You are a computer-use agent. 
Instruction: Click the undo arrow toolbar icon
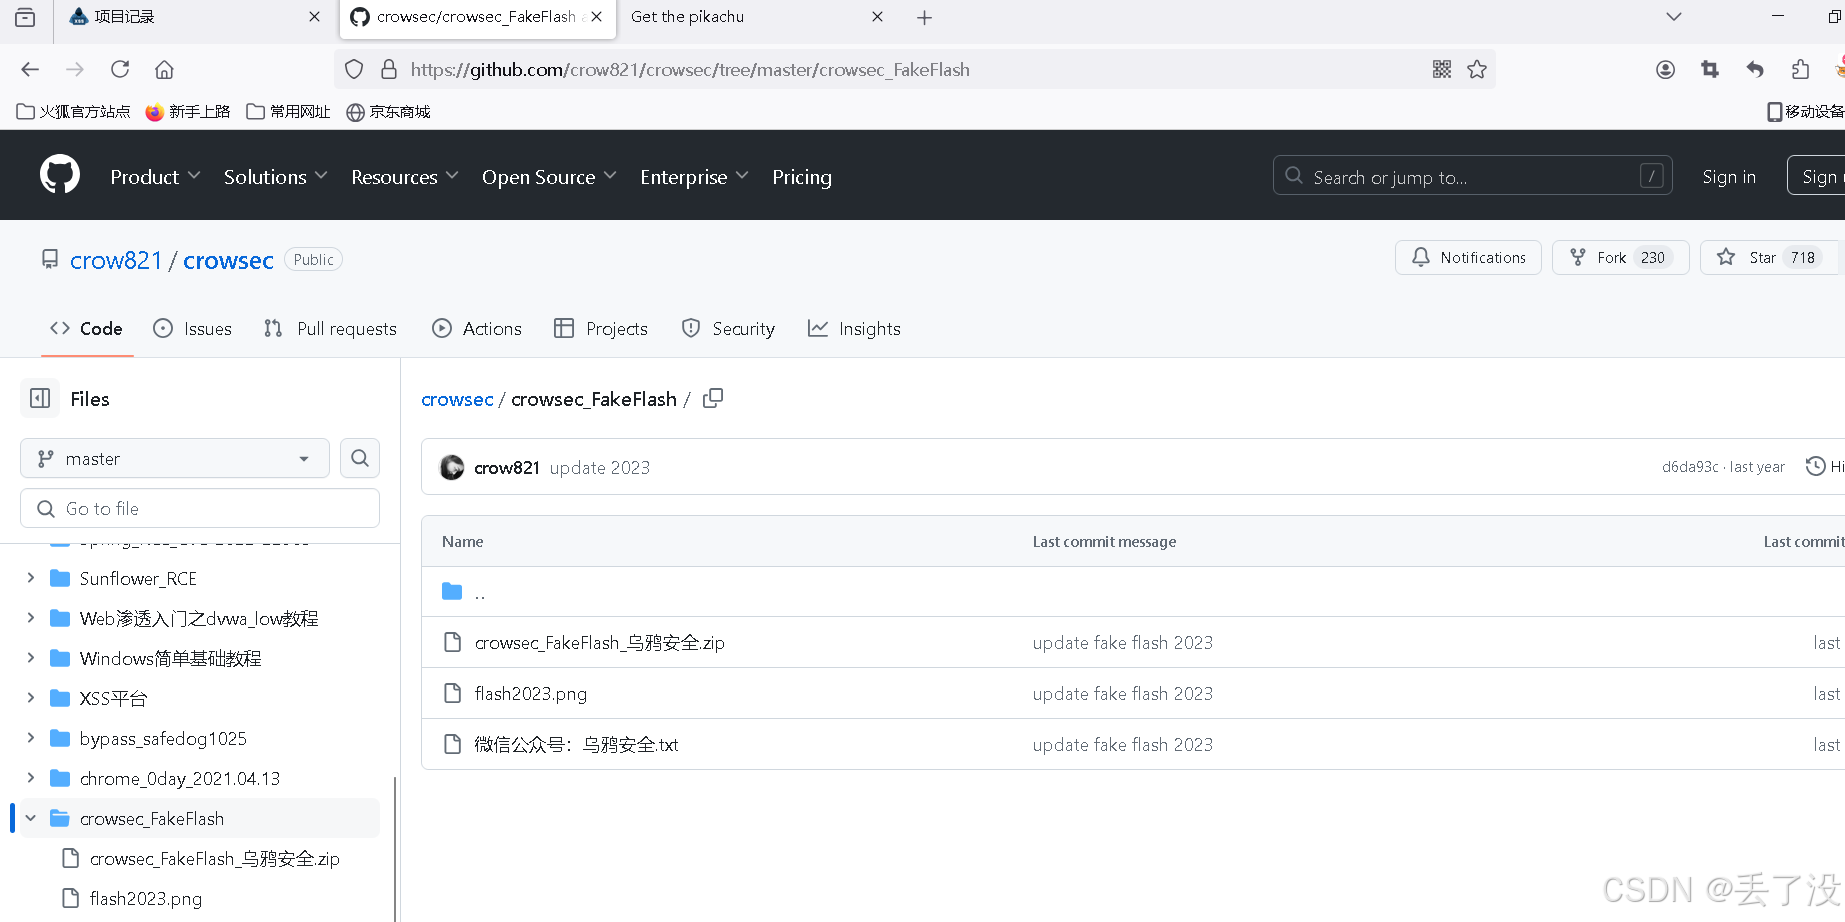pos(1755,69)
